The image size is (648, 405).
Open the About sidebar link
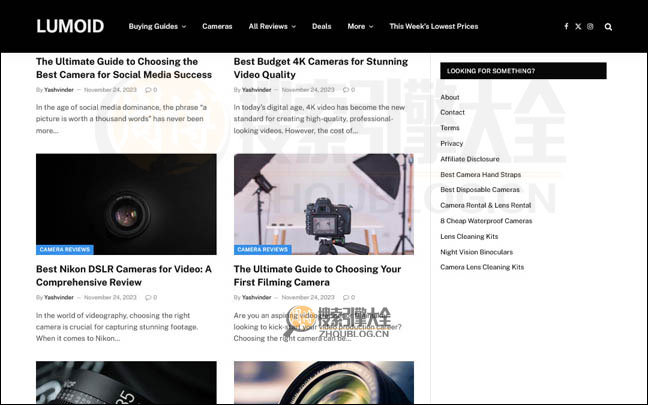[450, 97]
